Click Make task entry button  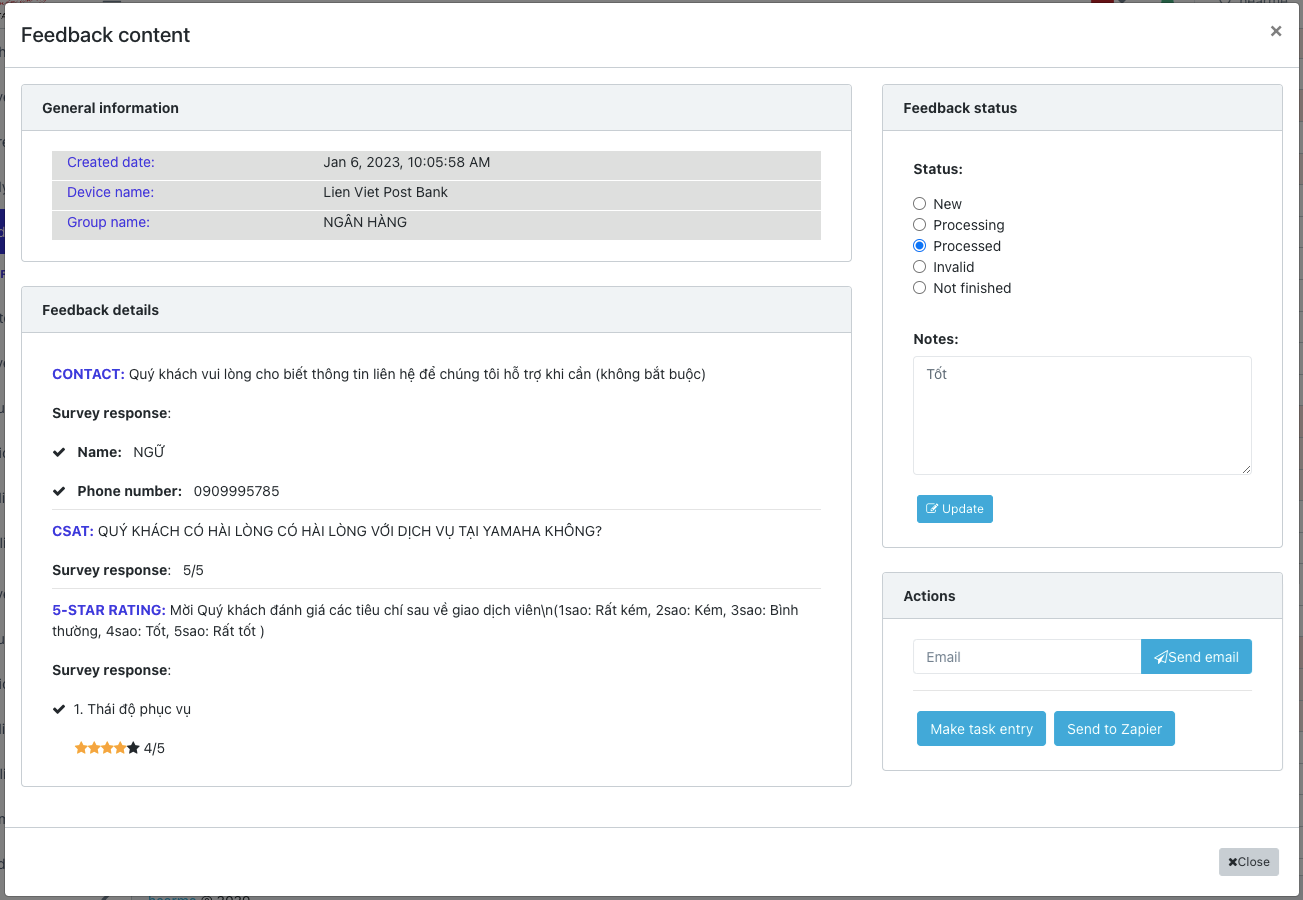[981, 729]
